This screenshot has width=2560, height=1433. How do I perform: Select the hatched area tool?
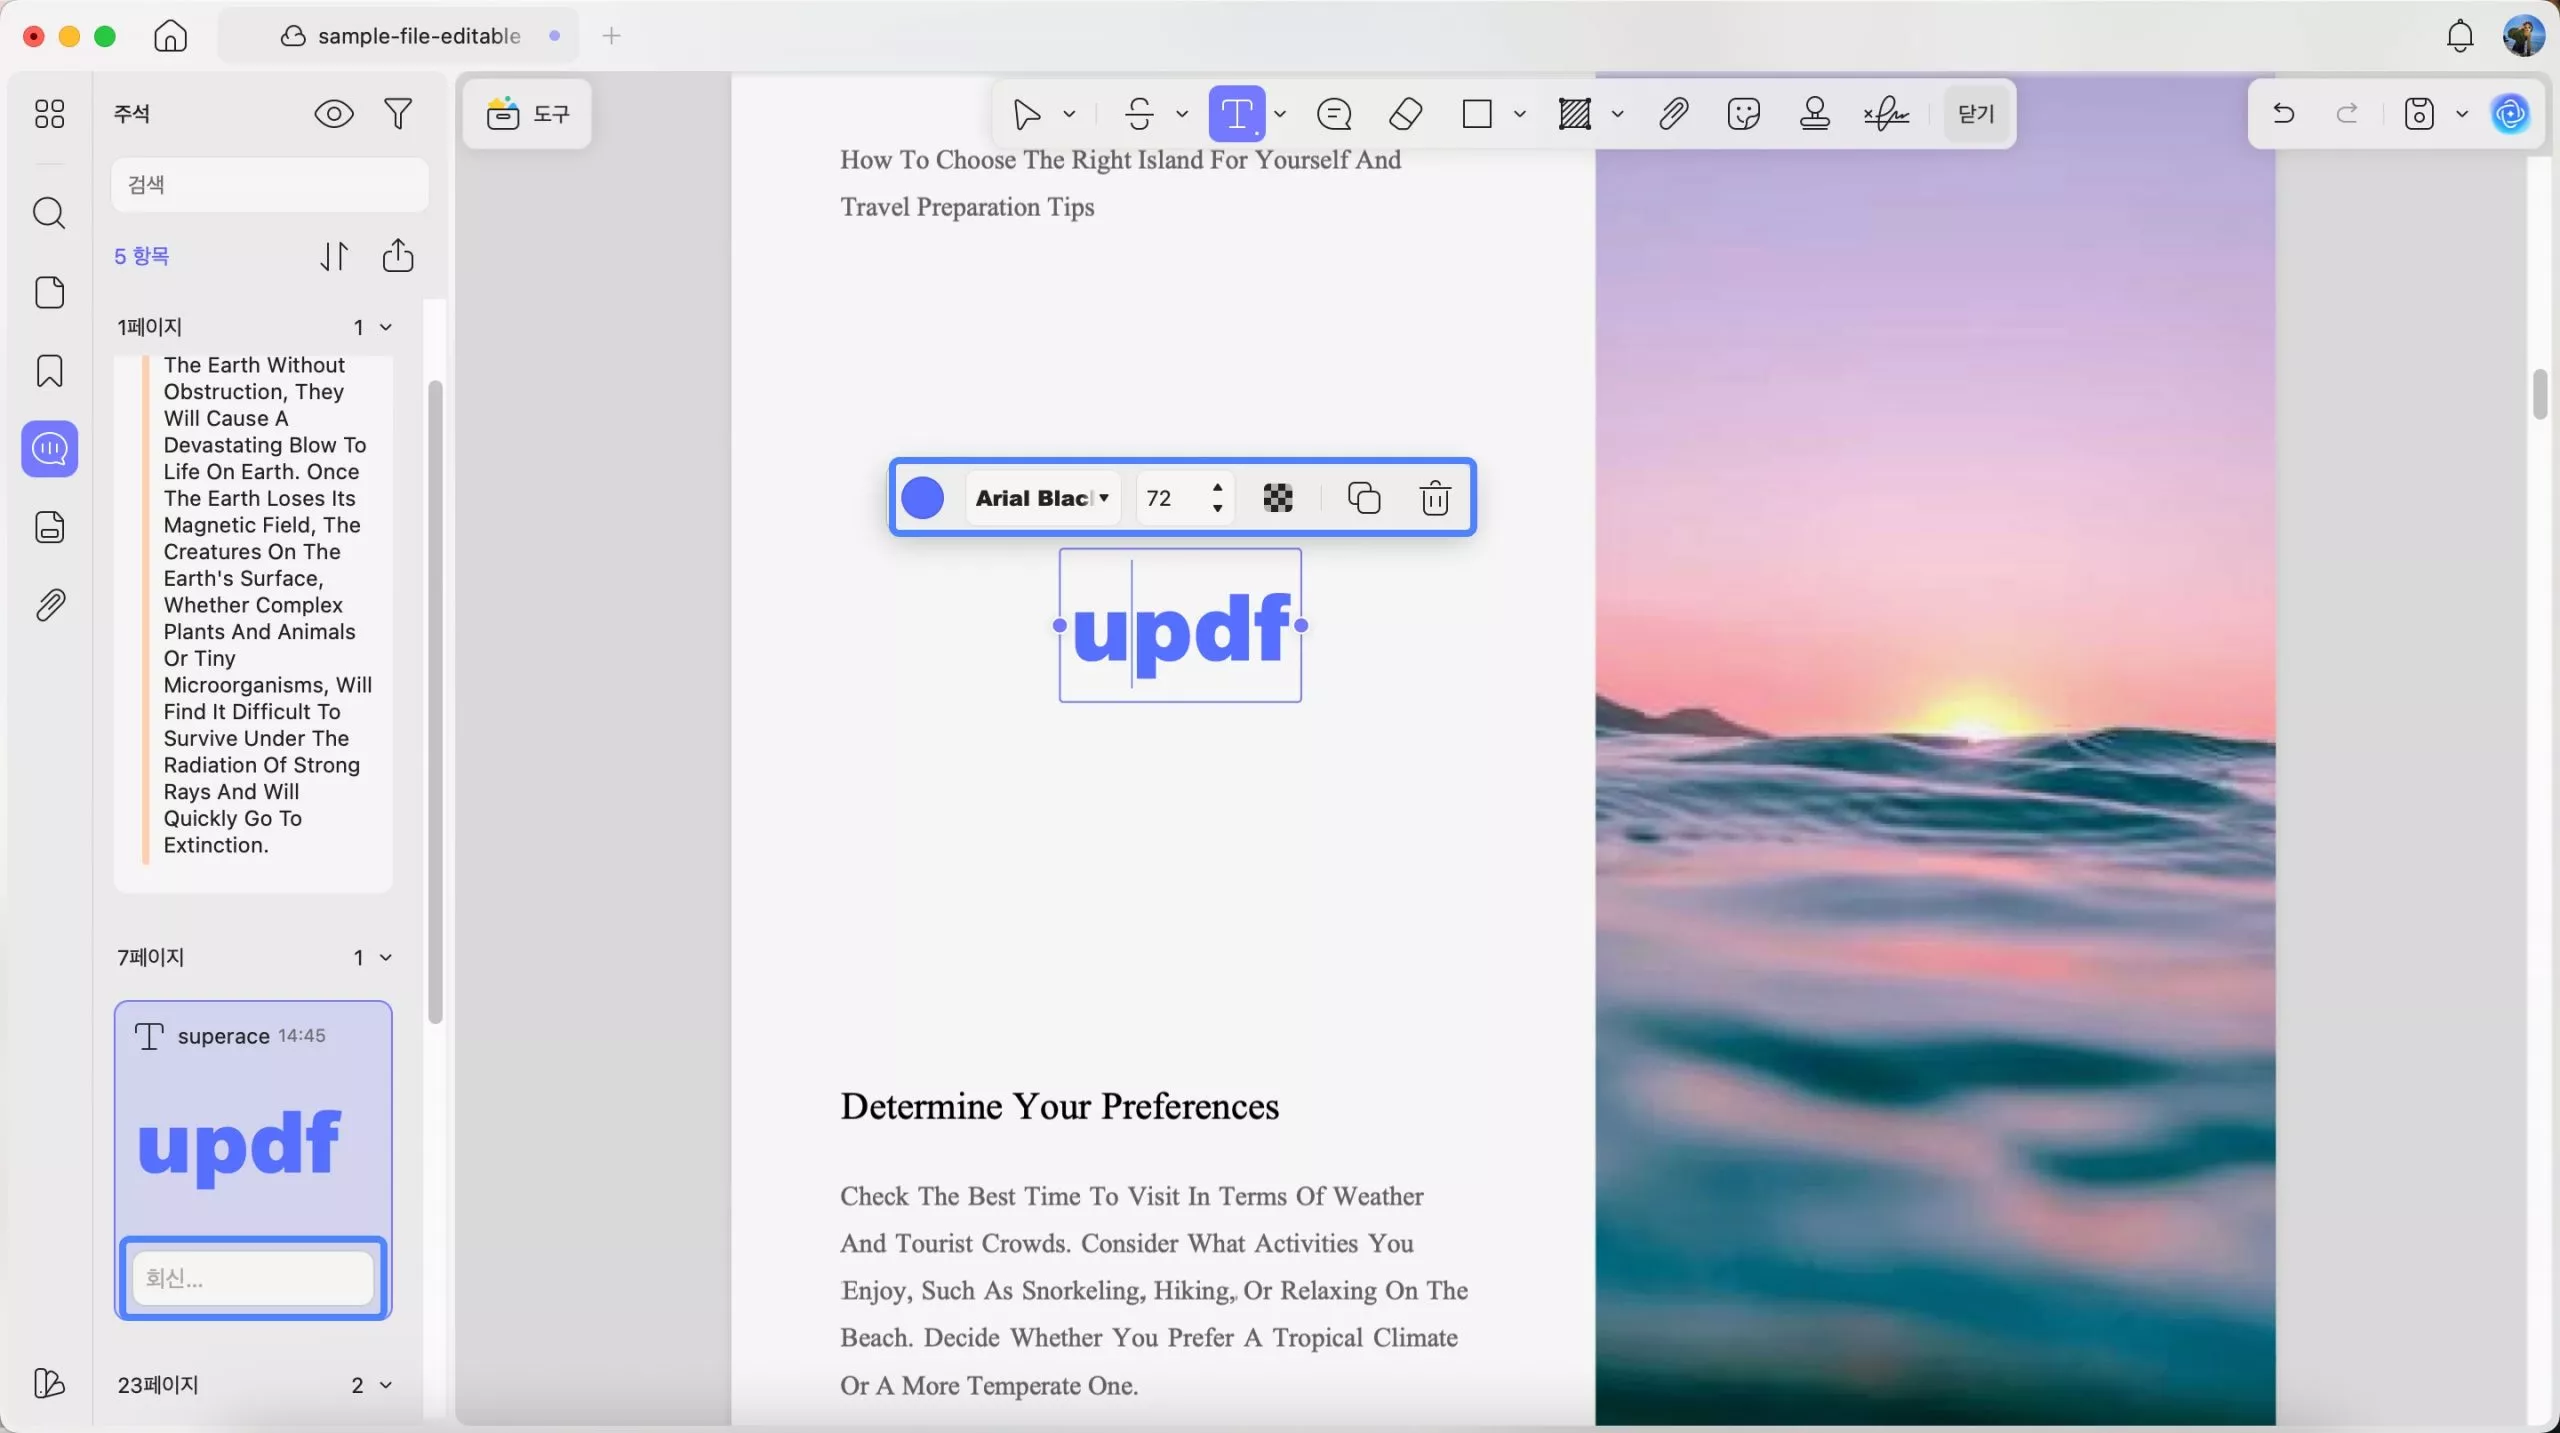[x=1575, y=114]
